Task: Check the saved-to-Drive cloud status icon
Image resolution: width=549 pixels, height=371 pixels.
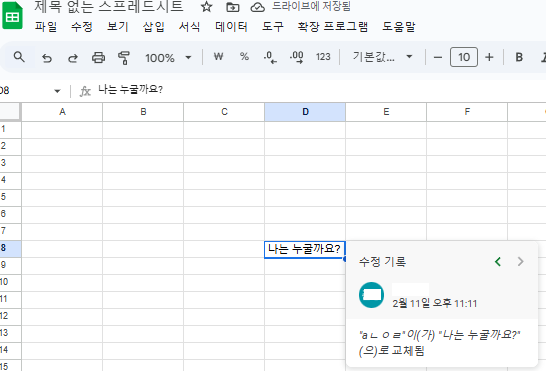Action: point(257,7)
